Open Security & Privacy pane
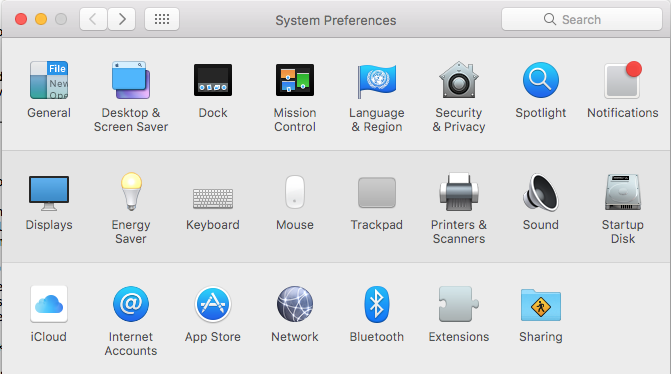The image size is (671, 374). [459, 80]
